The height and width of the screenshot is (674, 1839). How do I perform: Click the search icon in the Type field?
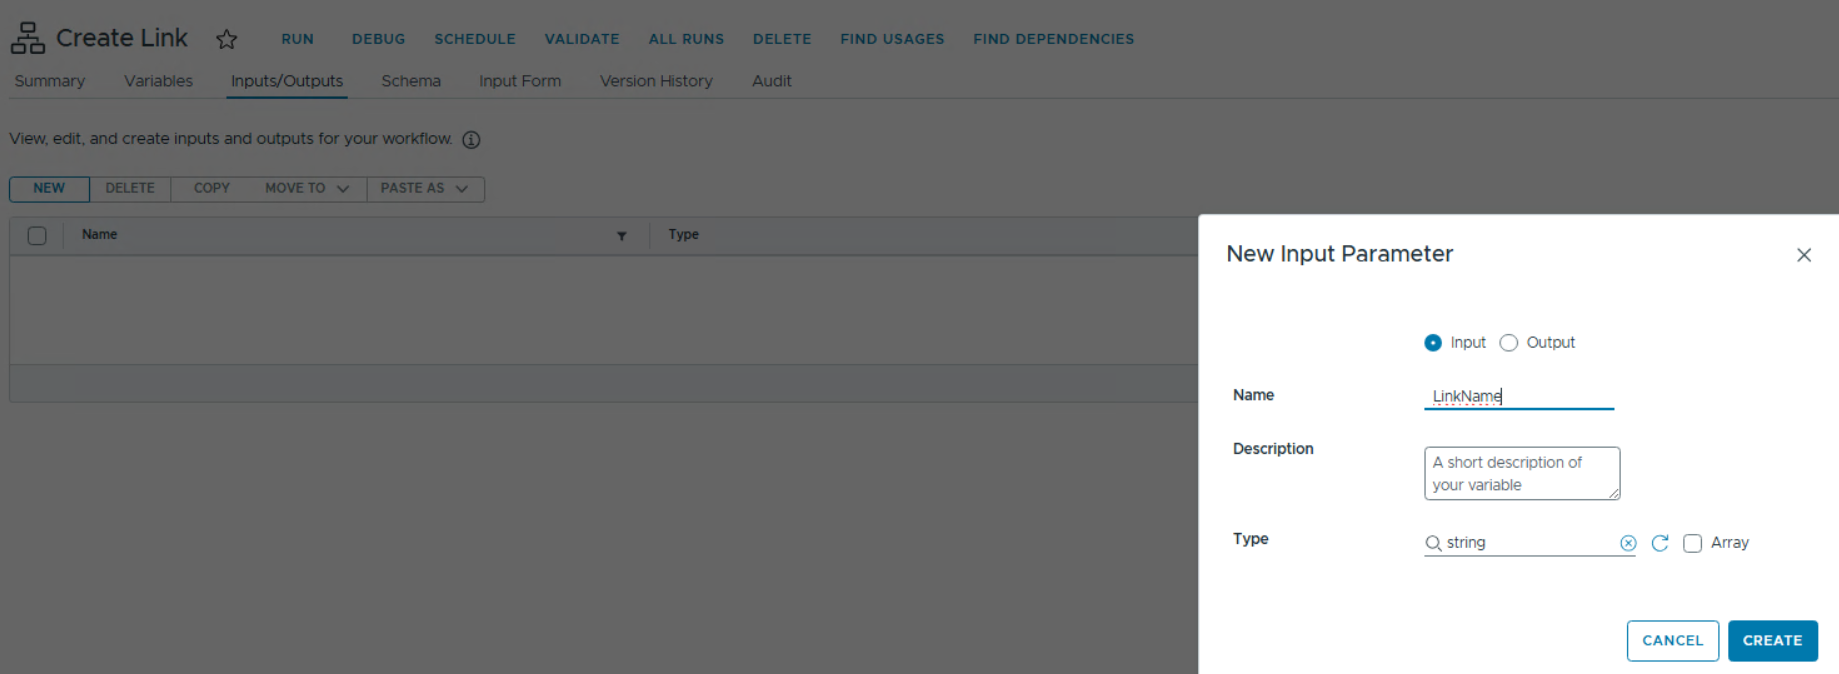[1433, 543]
